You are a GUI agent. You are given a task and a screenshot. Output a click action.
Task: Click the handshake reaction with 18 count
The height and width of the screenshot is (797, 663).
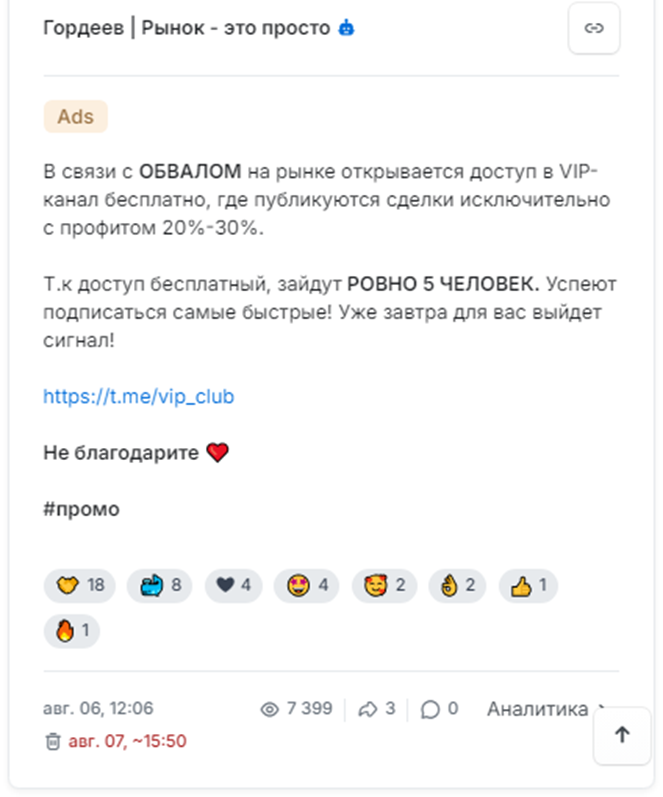80,586
